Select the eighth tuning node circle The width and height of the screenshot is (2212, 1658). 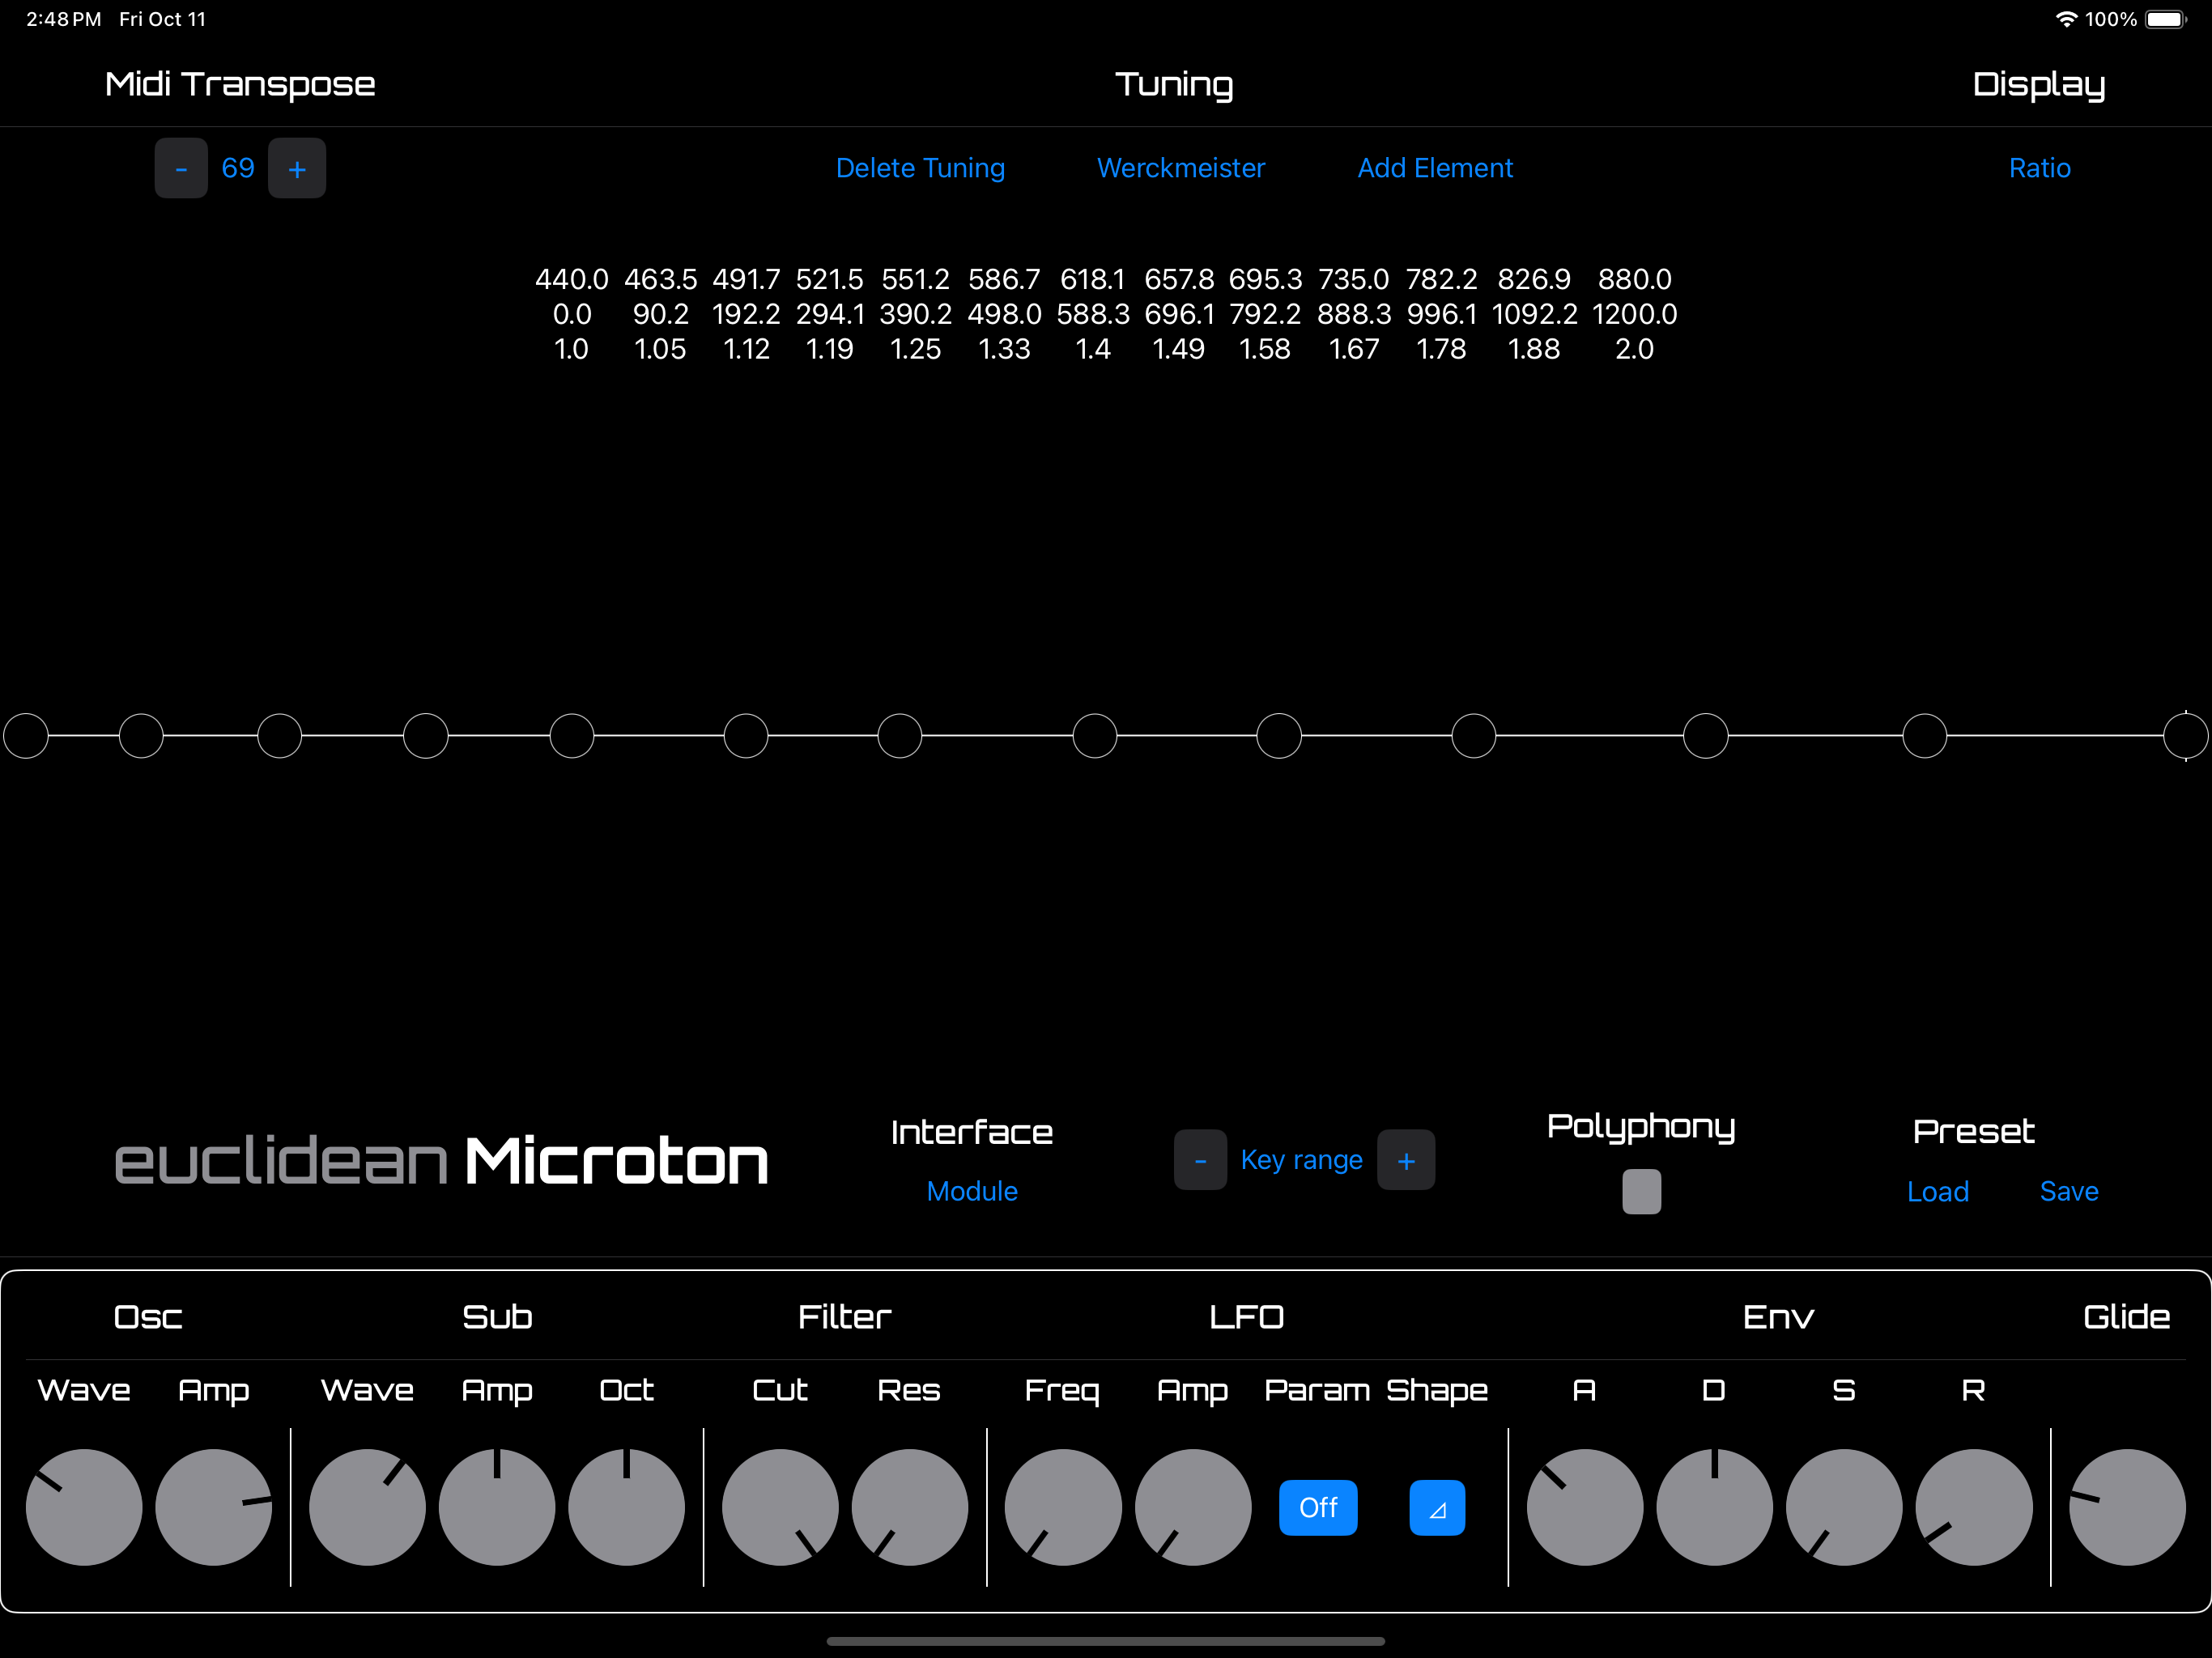[1095, 736]
